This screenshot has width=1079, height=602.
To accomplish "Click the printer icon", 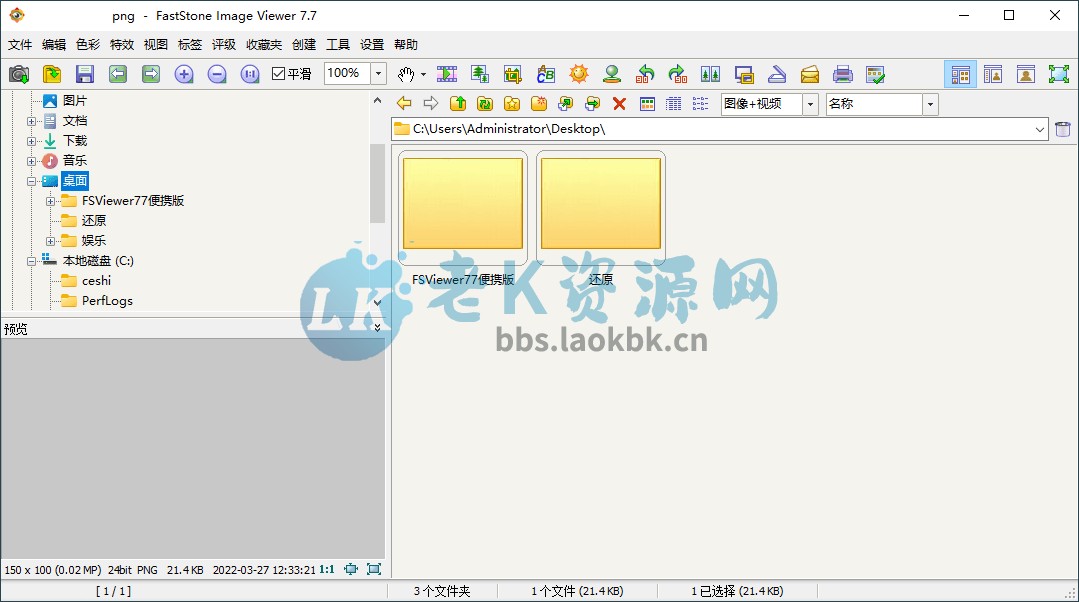I will [x=843, y=74].
